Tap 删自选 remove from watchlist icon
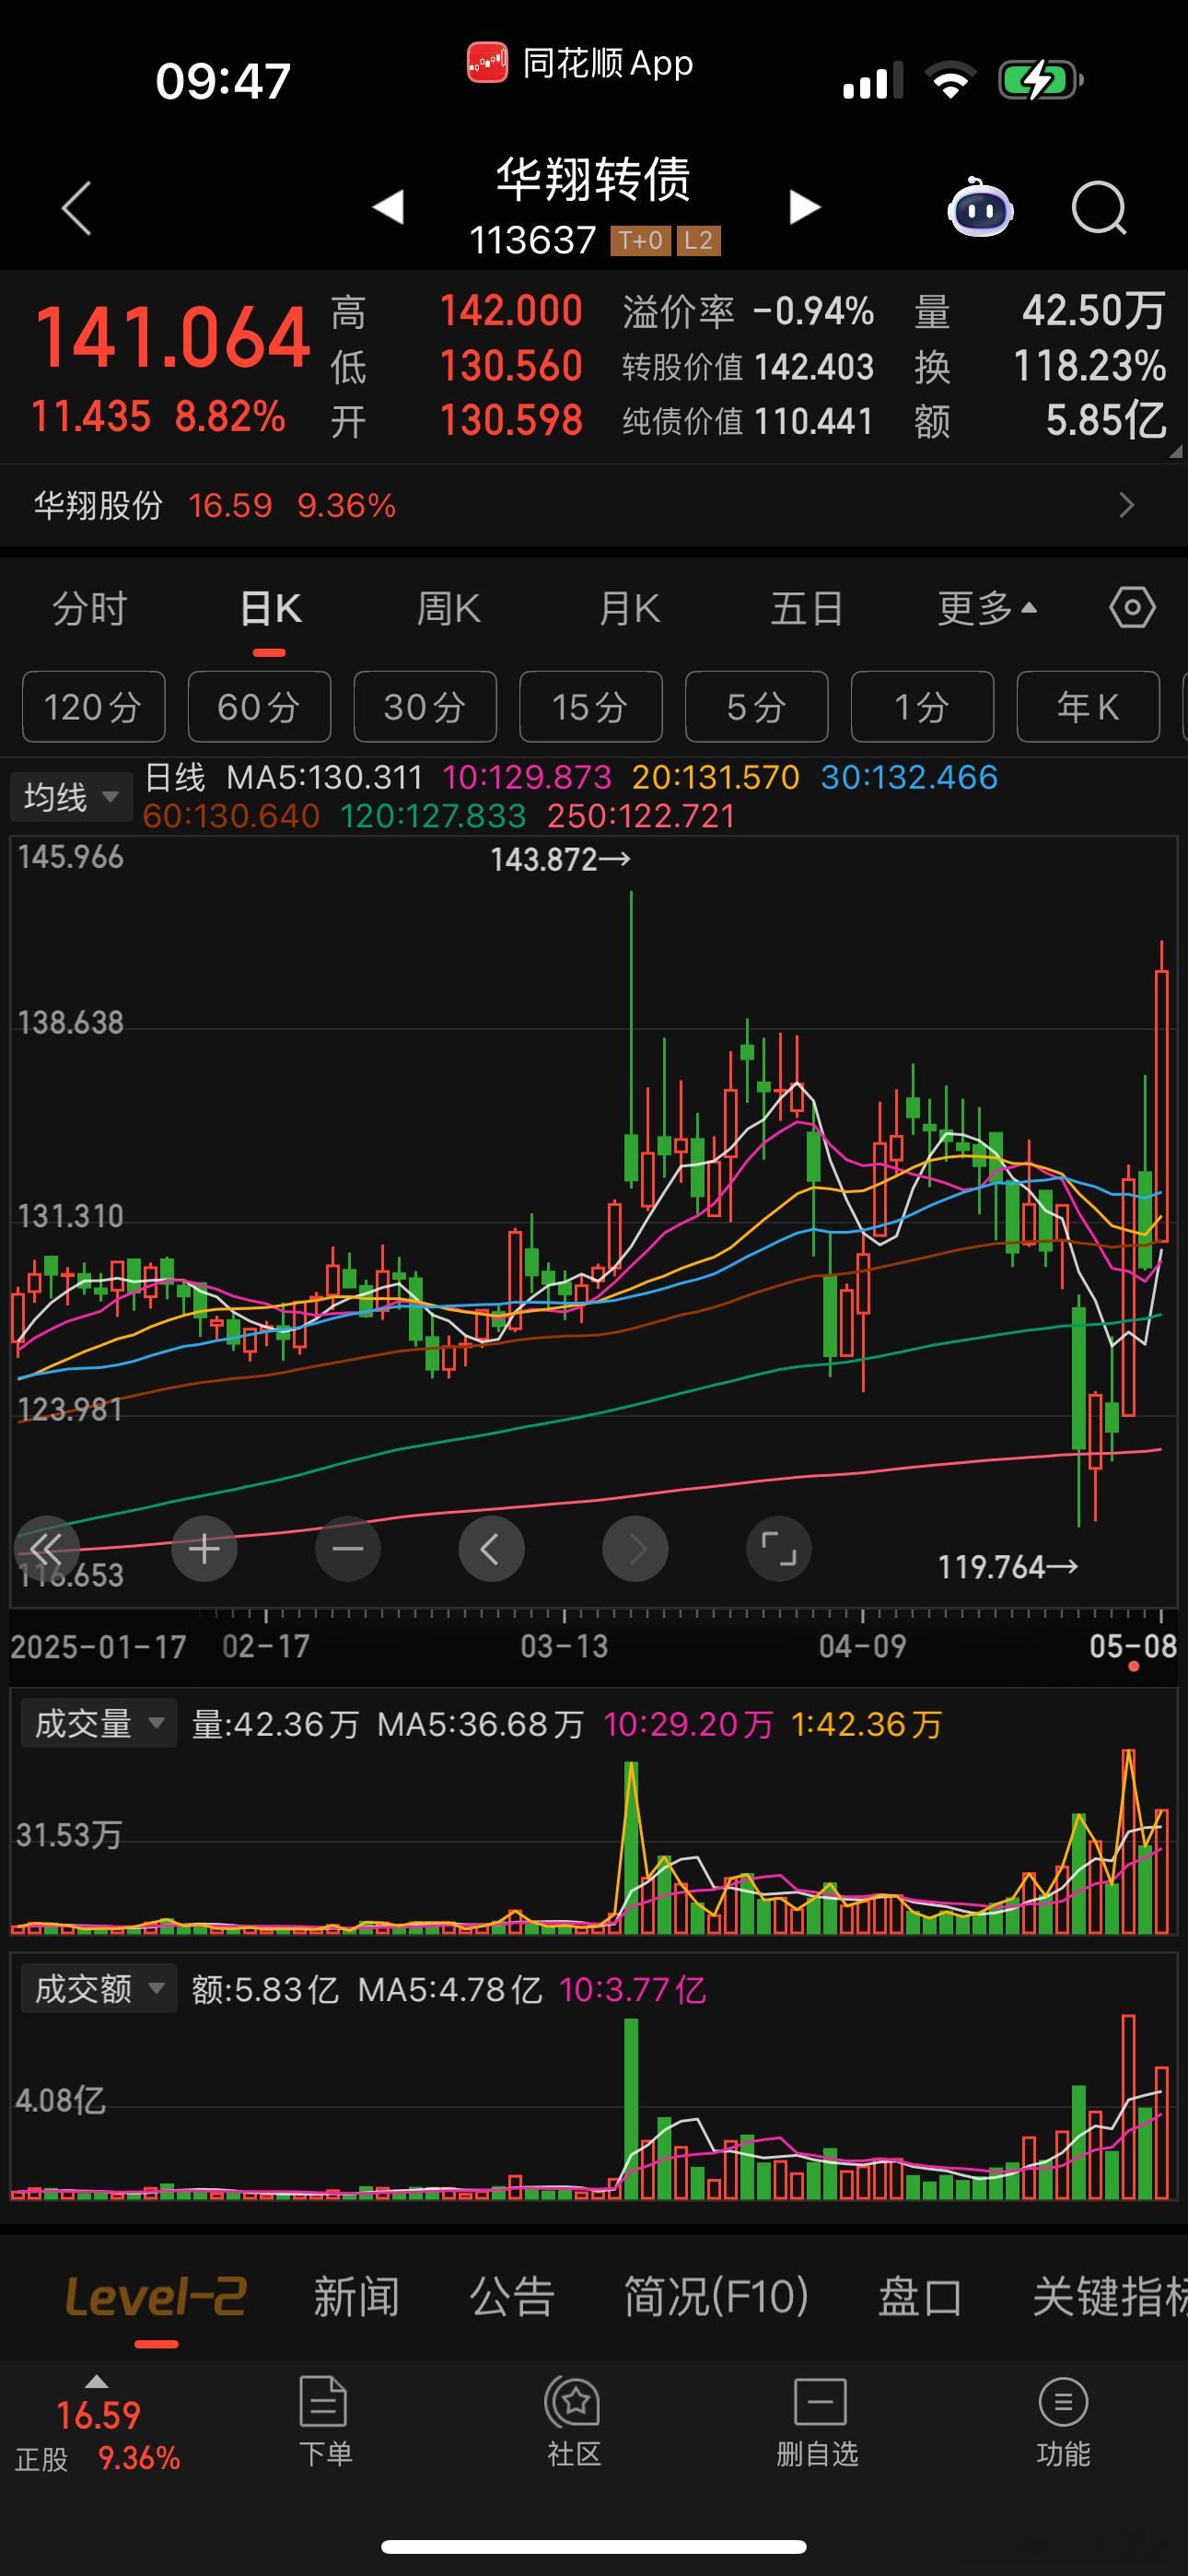The width and height of the screenshot is (1188, 2576). point(818,2420)
